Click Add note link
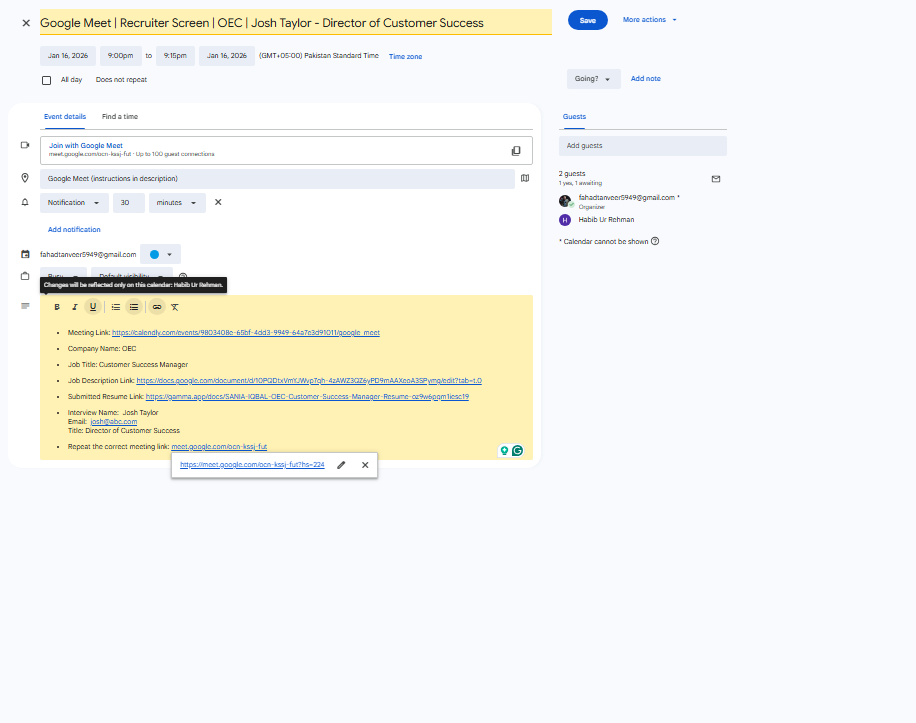 tap(646, 78)
